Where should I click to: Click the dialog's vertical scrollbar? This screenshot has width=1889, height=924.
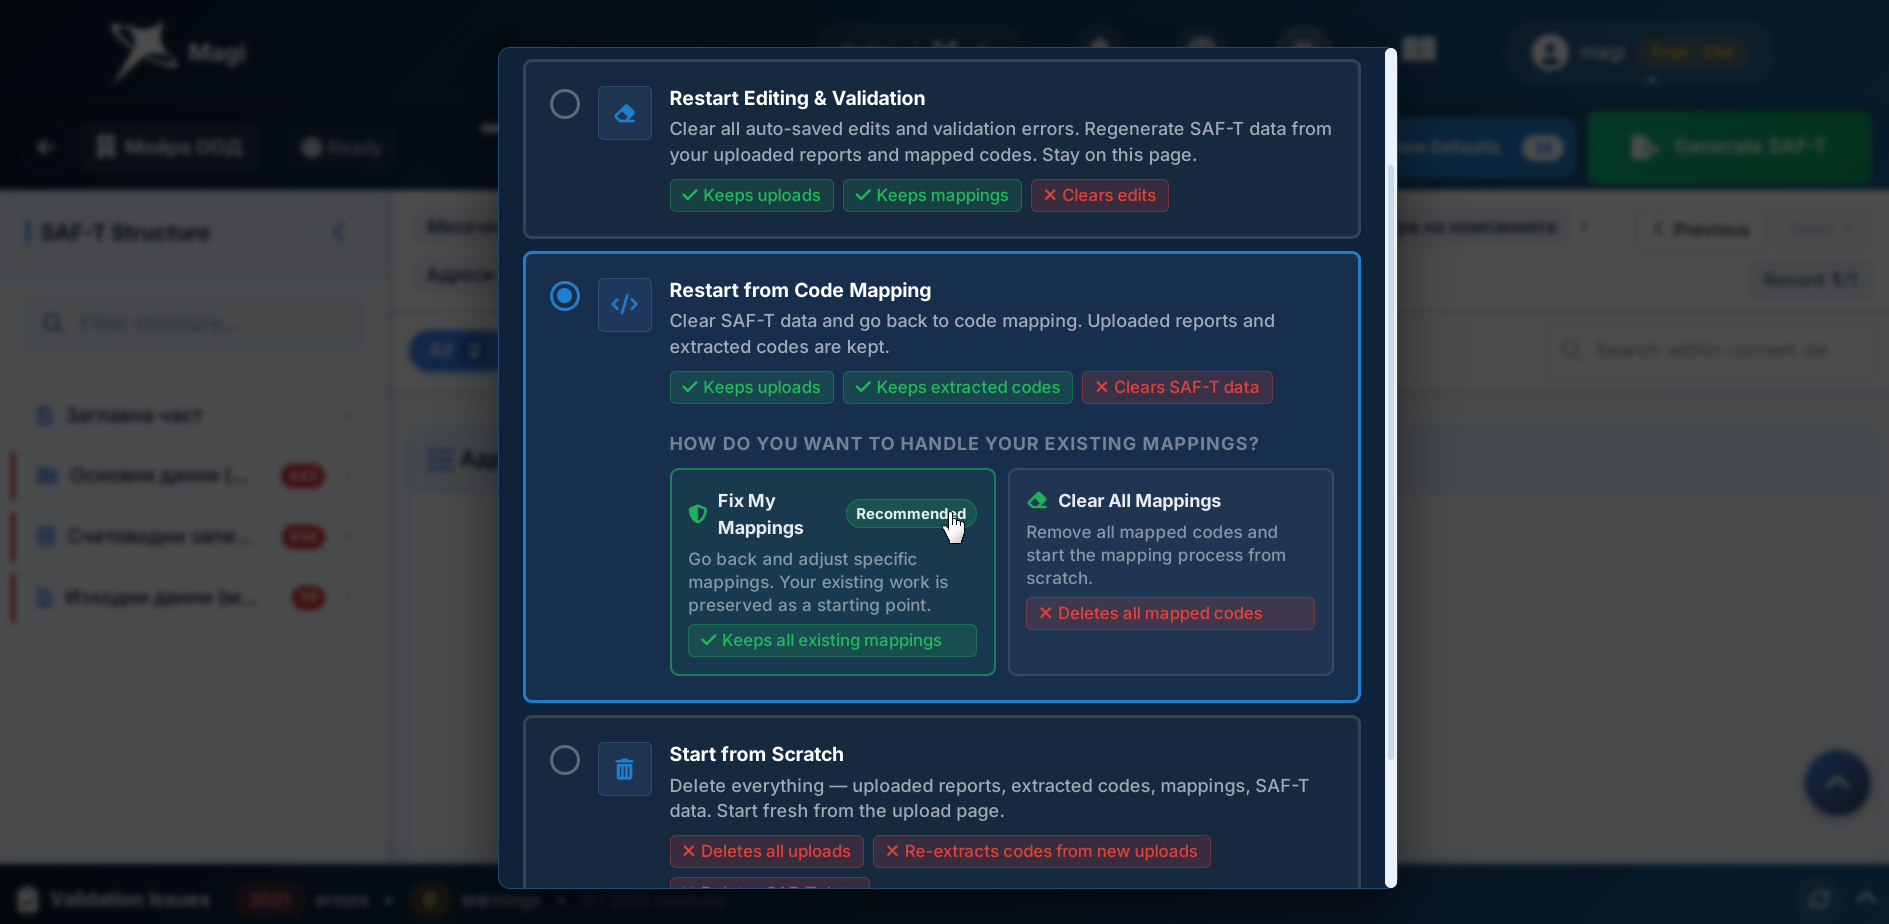click(x=1391, y=461)
